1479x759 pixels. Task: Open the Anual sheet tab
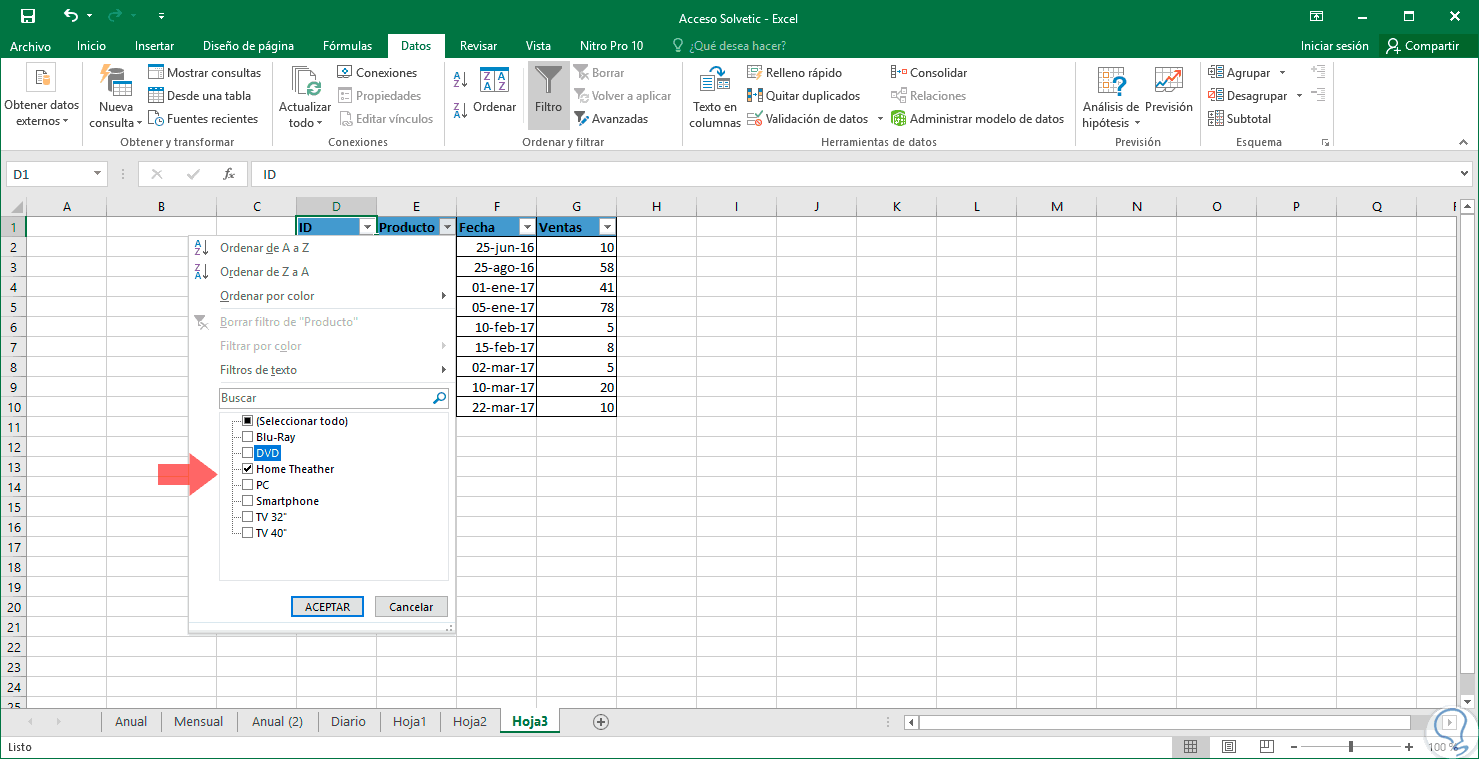coord(131,721)
